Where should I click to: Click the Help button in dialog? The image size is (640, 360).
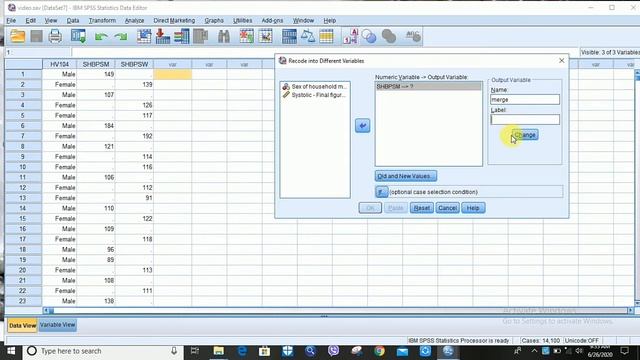(x=473, y=208)
